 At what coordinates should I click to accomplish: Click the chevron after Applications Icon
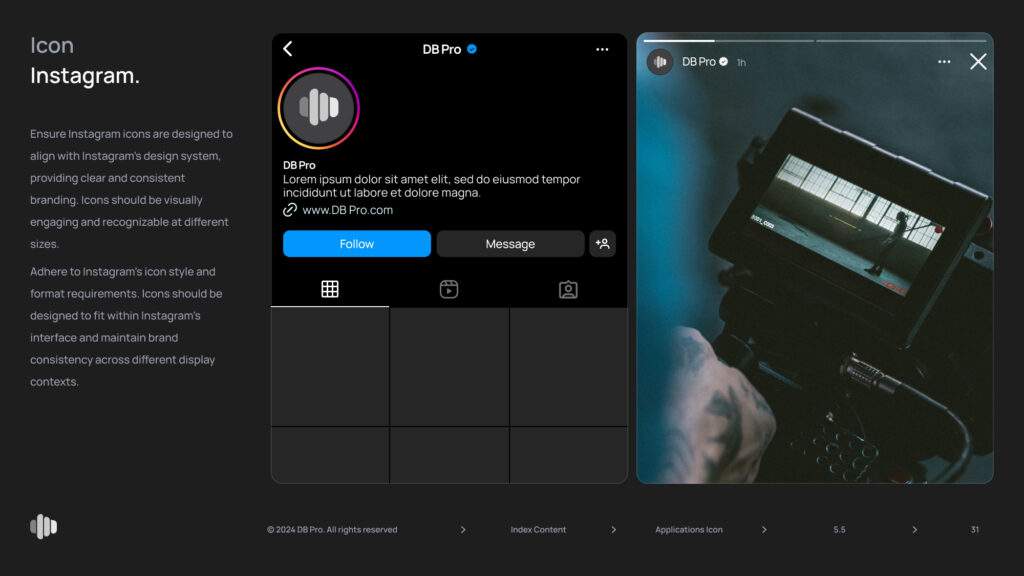click(764, 530)
